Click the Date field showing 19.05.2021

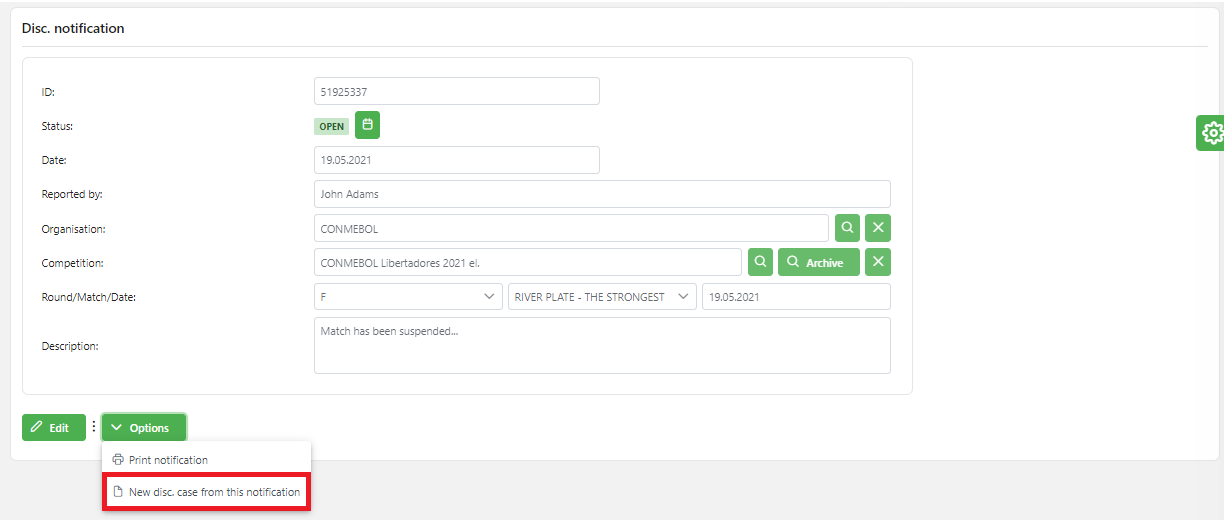pyautogui.click(x=456, y=160)
